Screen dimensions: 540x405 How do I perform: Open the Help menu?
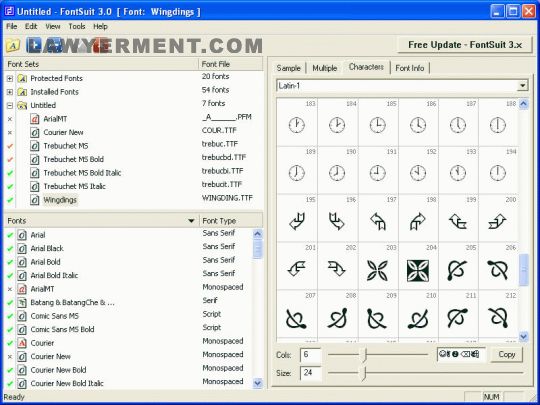tap(100, 27)
